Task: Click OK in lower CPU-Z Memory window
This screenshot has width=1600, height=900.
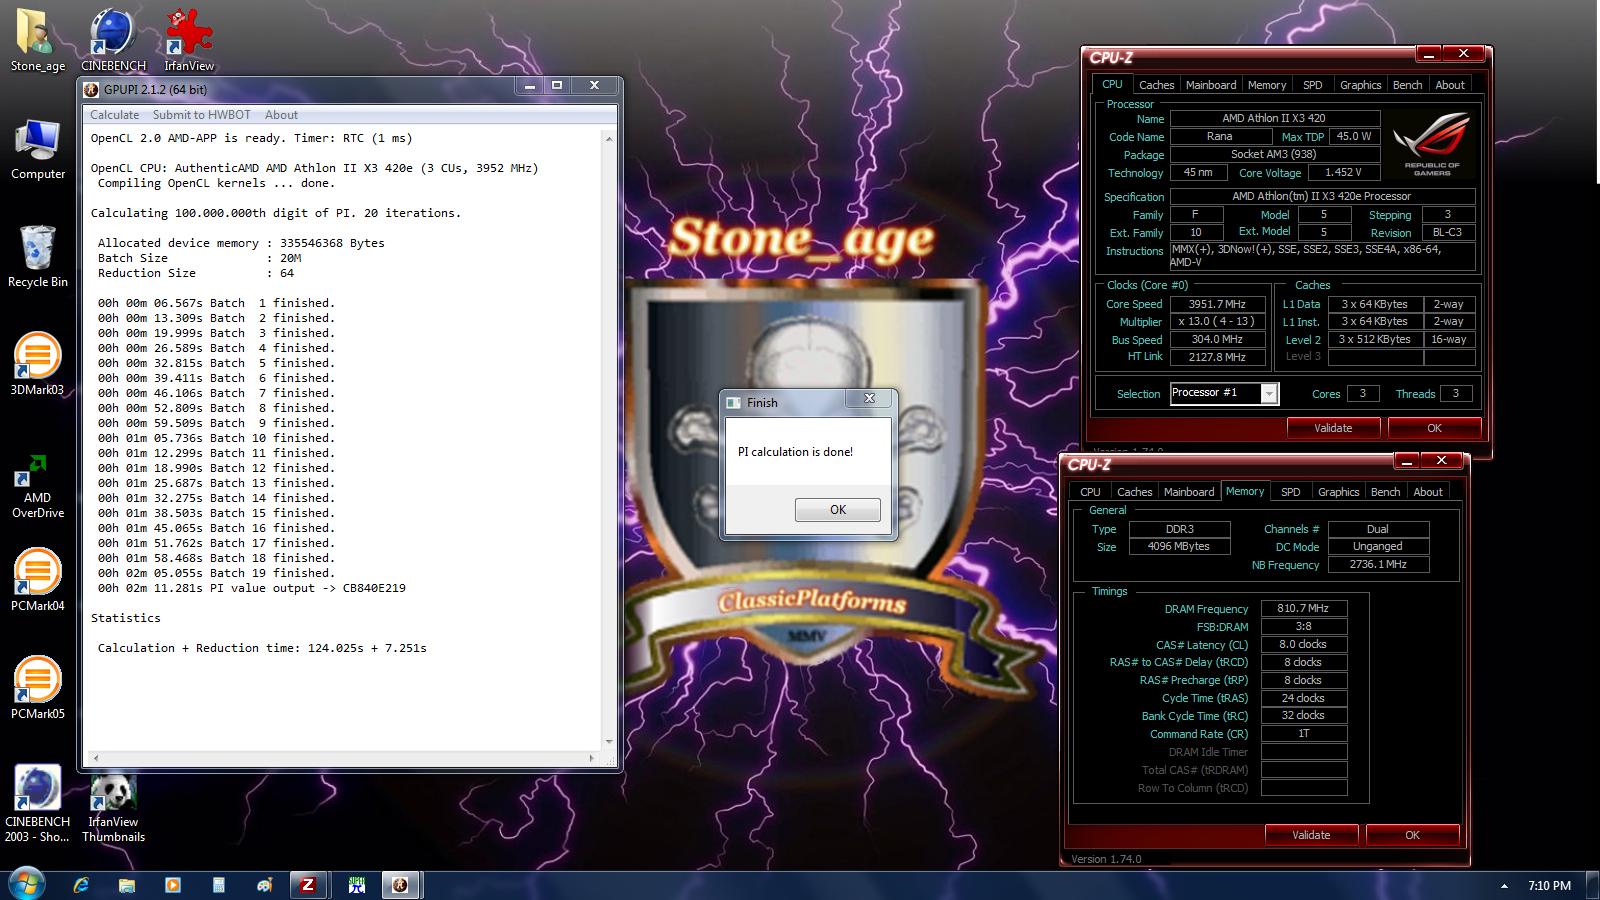Action: (x=1412, y=835)
